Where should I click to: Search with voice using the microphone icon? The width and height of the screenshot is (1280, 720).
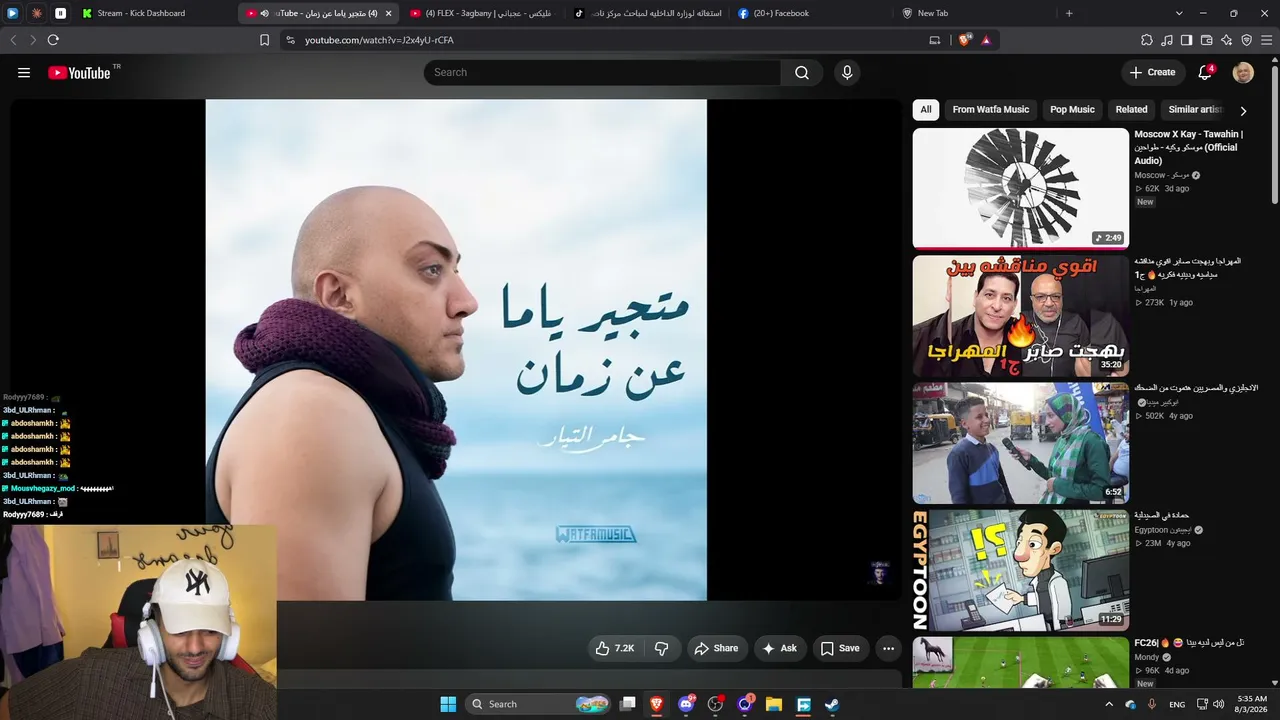point(847,72)
